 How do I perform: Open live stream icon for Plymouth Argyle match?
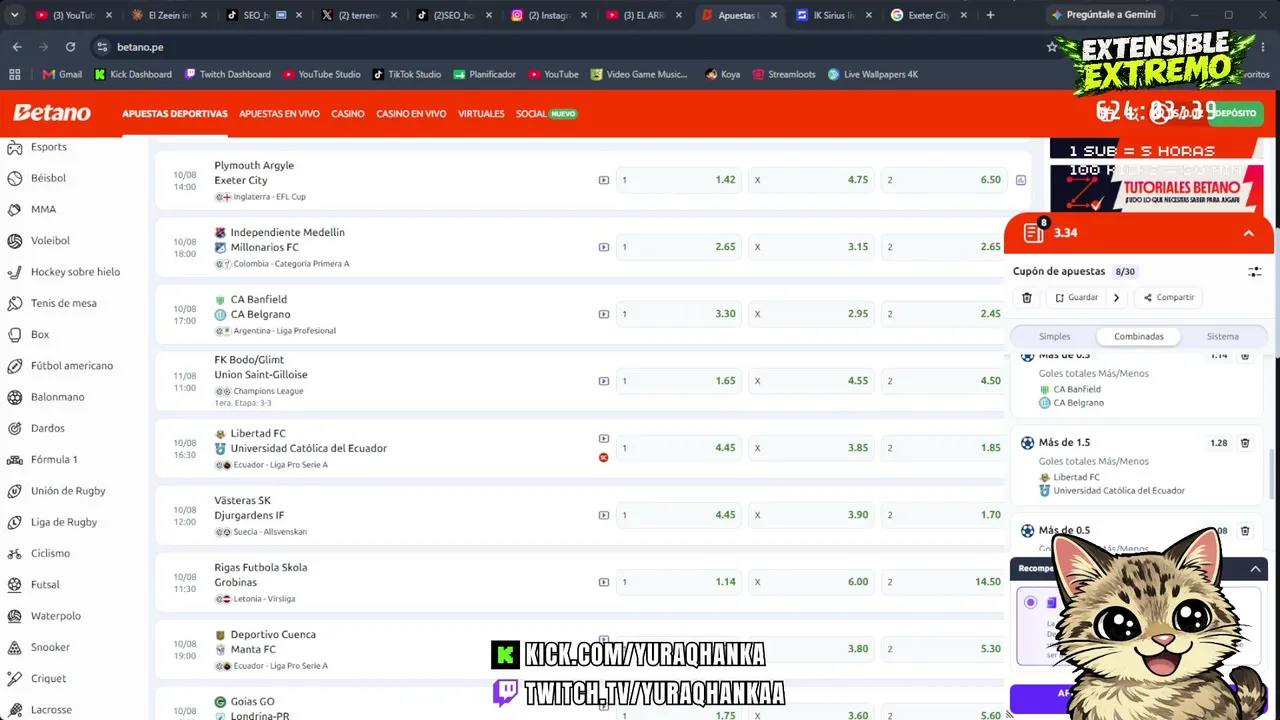pos(603,180)
